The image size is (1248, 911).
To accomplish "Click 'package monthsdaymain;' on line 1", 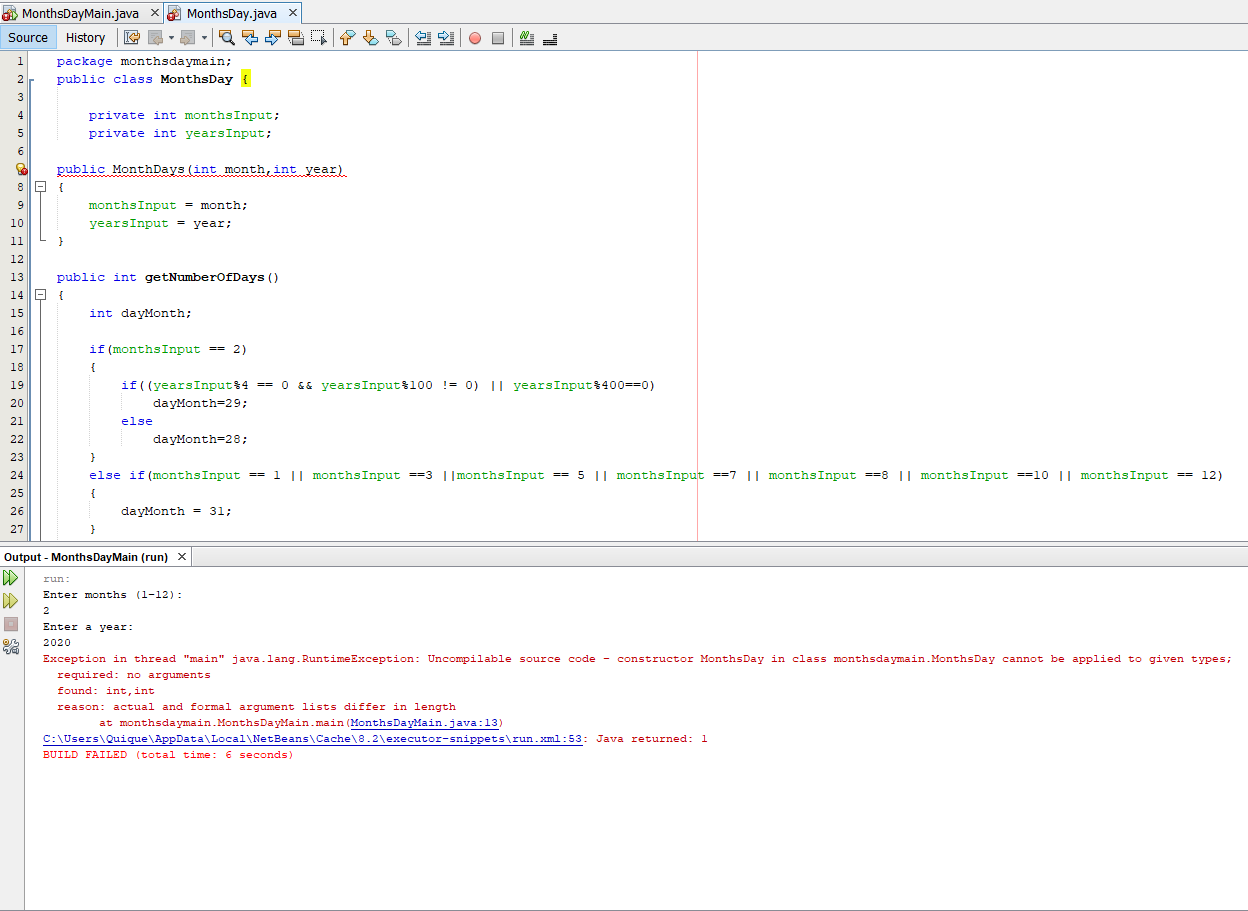I will click(144, 61).
